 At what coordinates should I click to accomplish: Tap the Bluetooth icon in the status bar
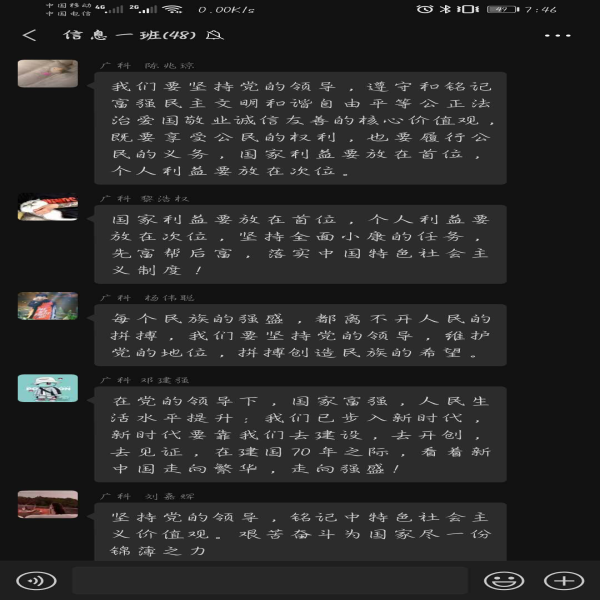tap(445, 9)
